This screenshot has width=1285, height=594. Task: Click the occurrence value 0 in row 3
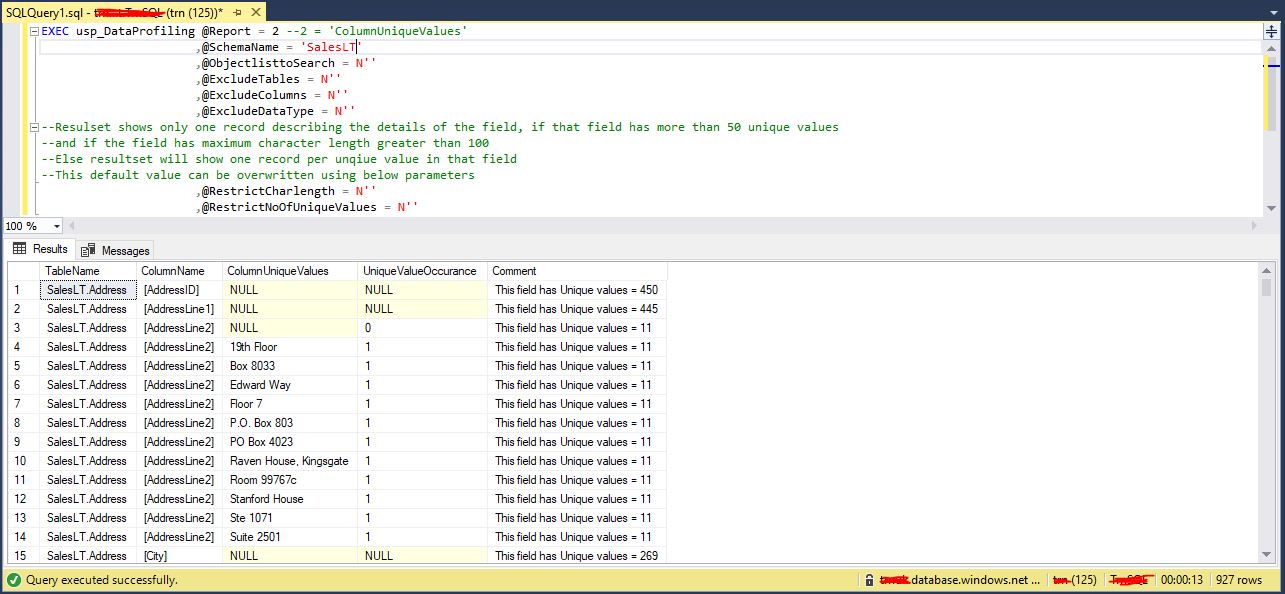click(x=423, y=328)
